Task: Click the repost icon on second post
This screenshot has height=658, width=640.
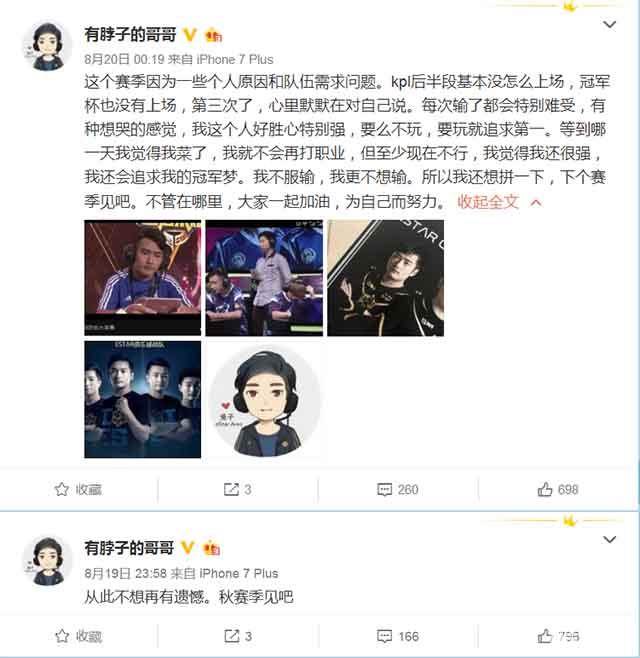Action: pos(231,636)
